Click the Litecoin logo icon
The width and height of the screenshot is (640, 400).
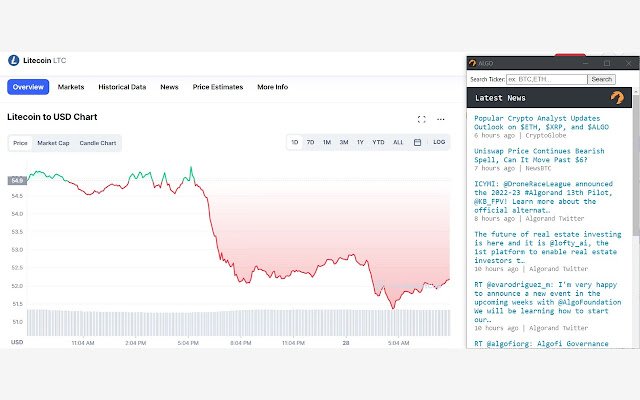coord(14,60)
